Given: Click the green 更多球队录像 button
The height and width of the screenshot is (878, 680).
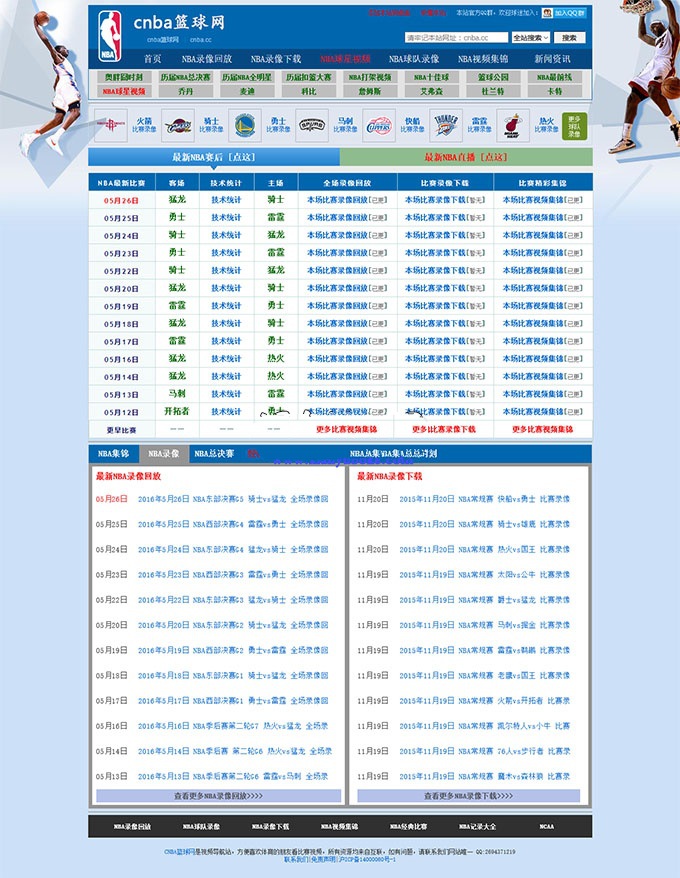Looking at the screenshot, I should 573,125.
